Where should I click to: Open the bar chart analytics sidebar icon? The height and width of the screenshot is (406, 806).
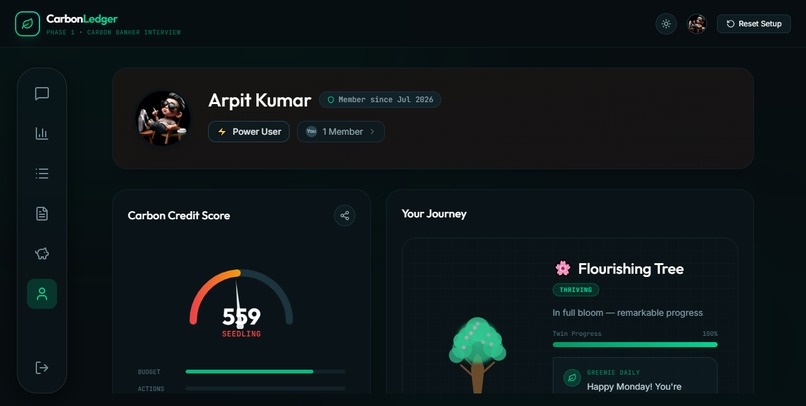coord(42,133)
